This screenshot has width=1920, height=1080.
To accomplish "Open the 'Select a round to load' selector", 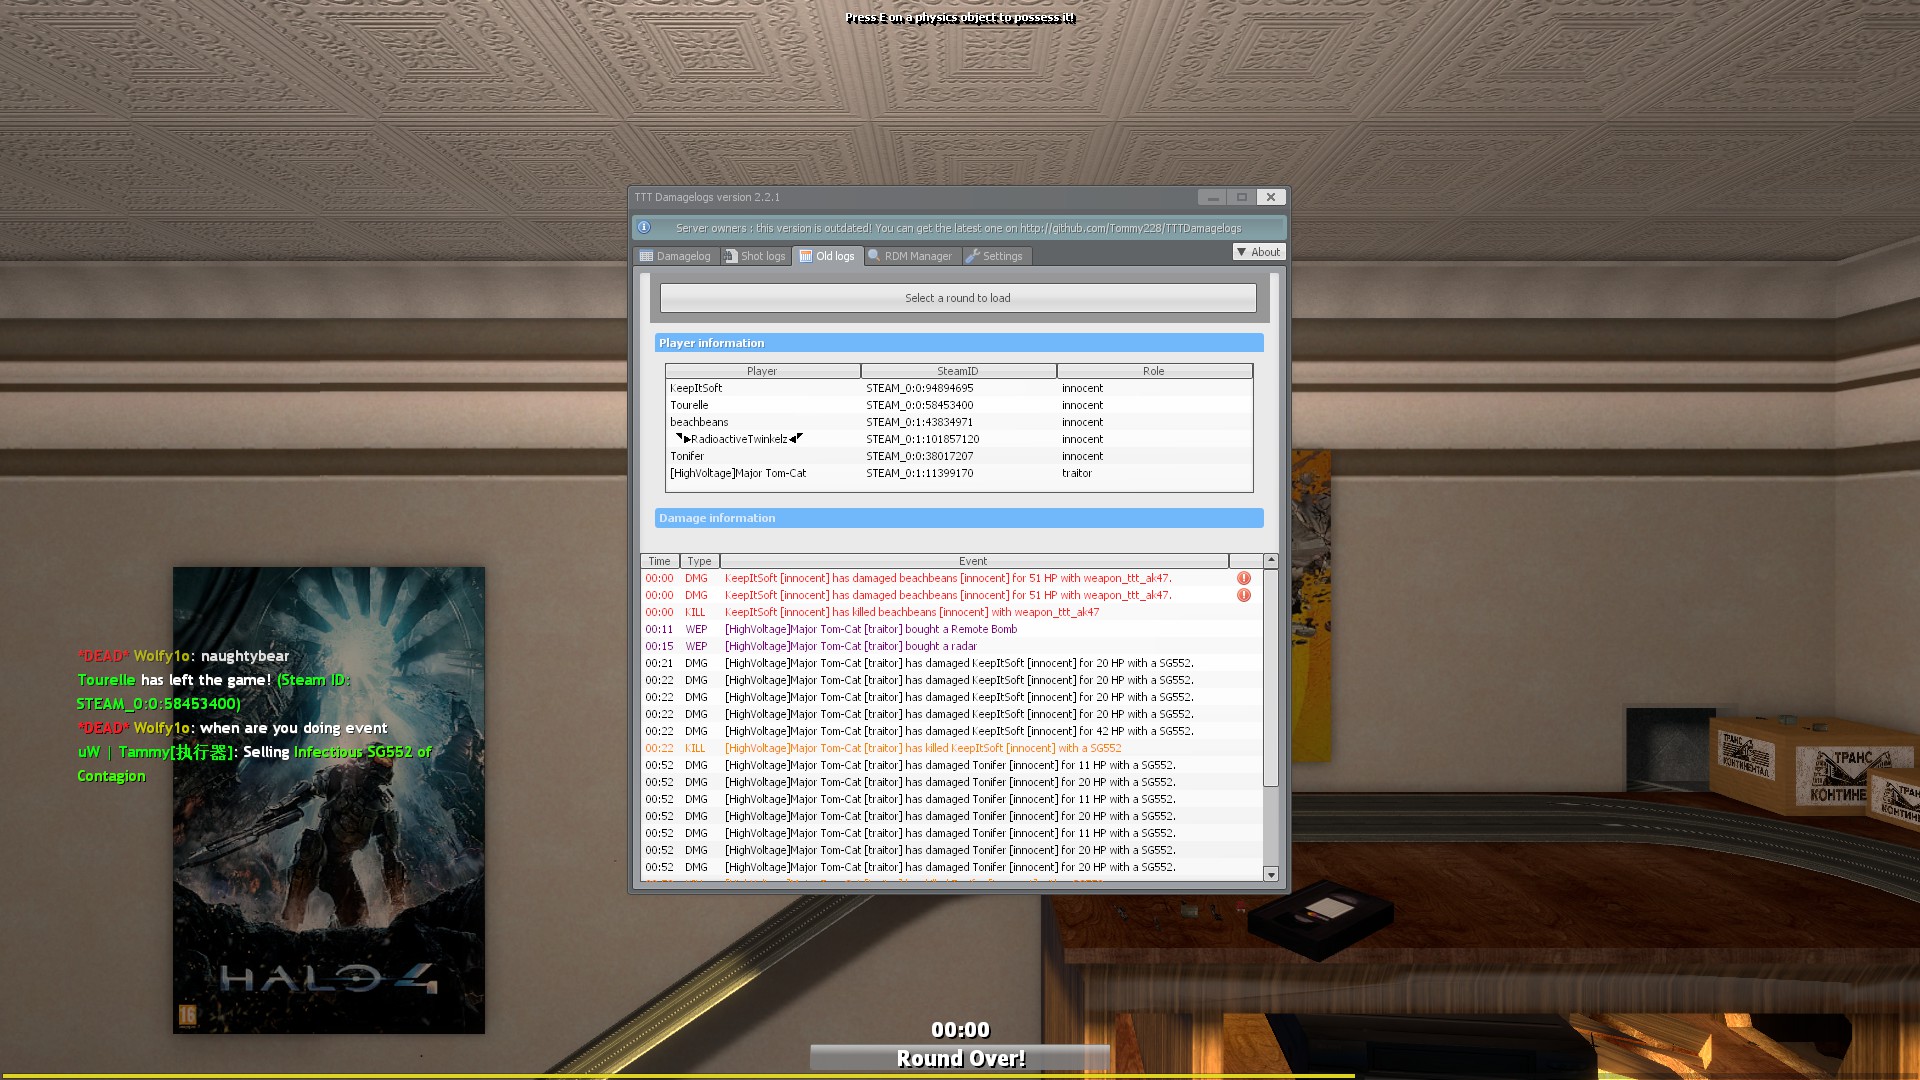I will click(957, 298).
